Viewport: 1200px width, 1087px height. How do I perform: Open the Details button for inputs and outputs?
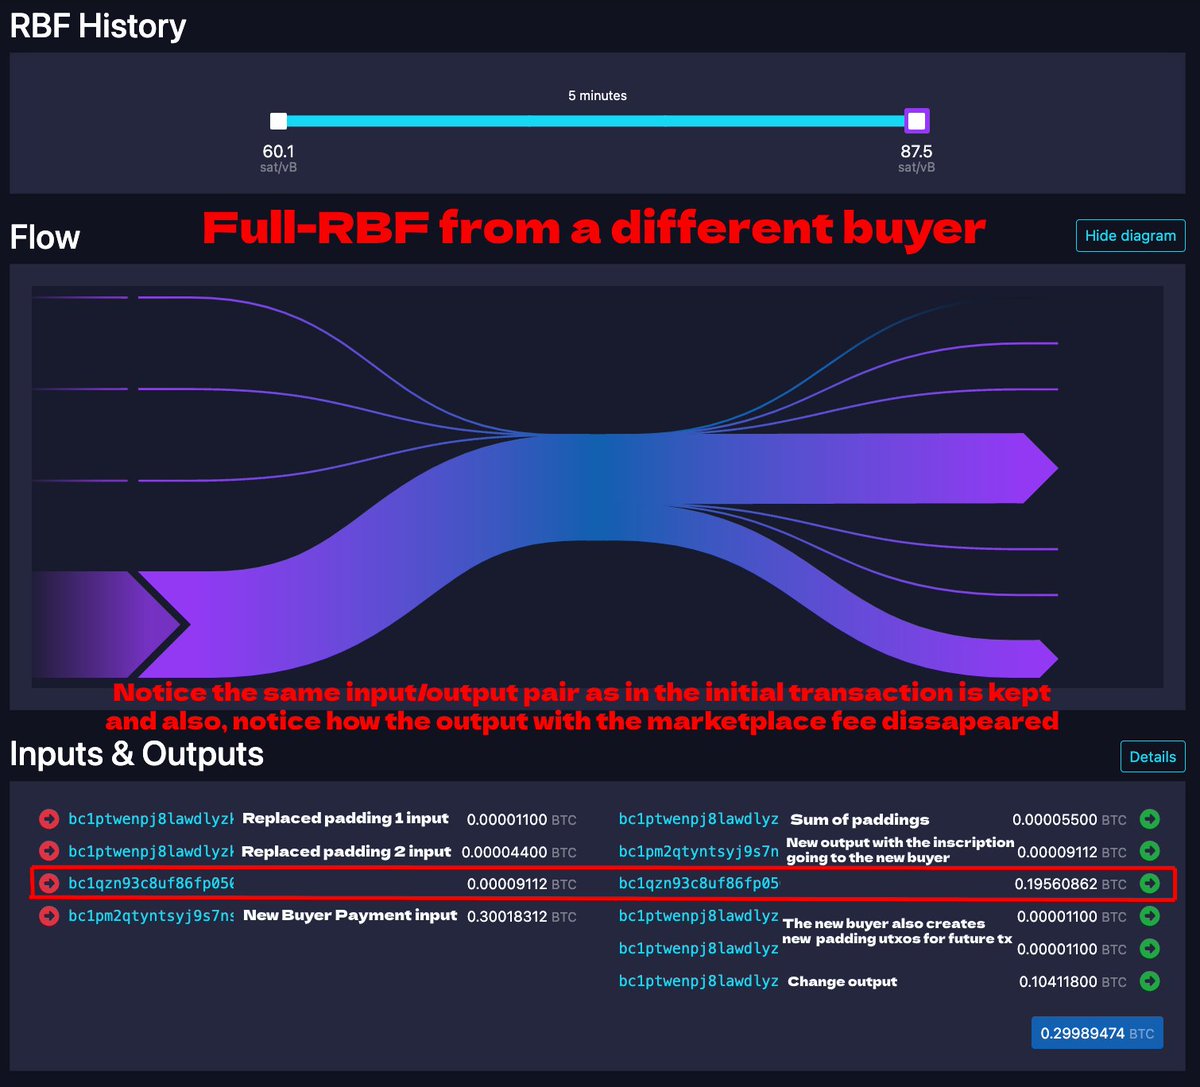[x=1152, y=757]
